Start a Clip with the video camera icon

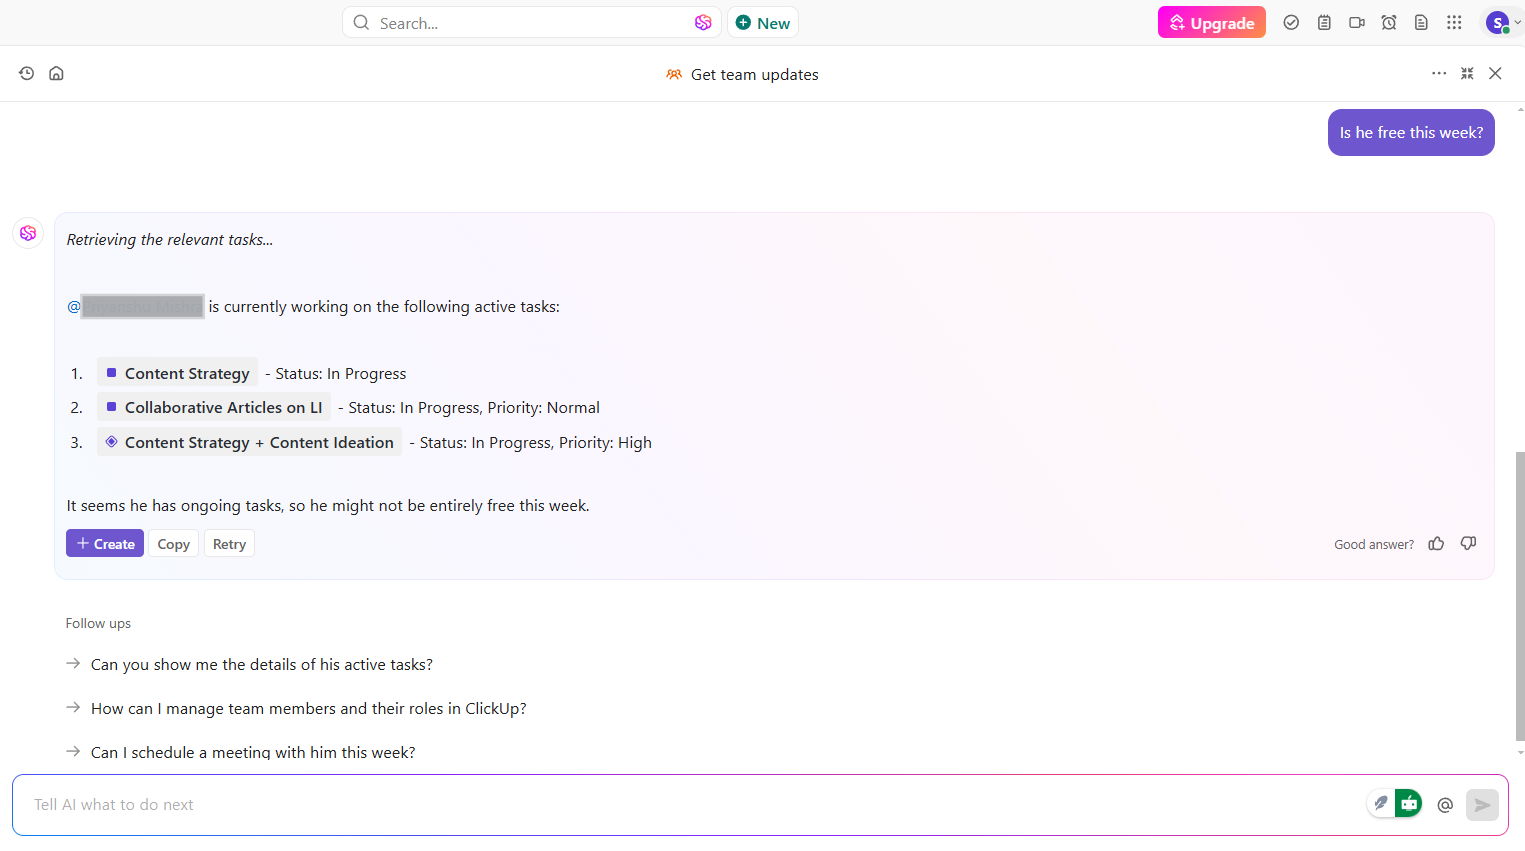(x=1357, y=22)
